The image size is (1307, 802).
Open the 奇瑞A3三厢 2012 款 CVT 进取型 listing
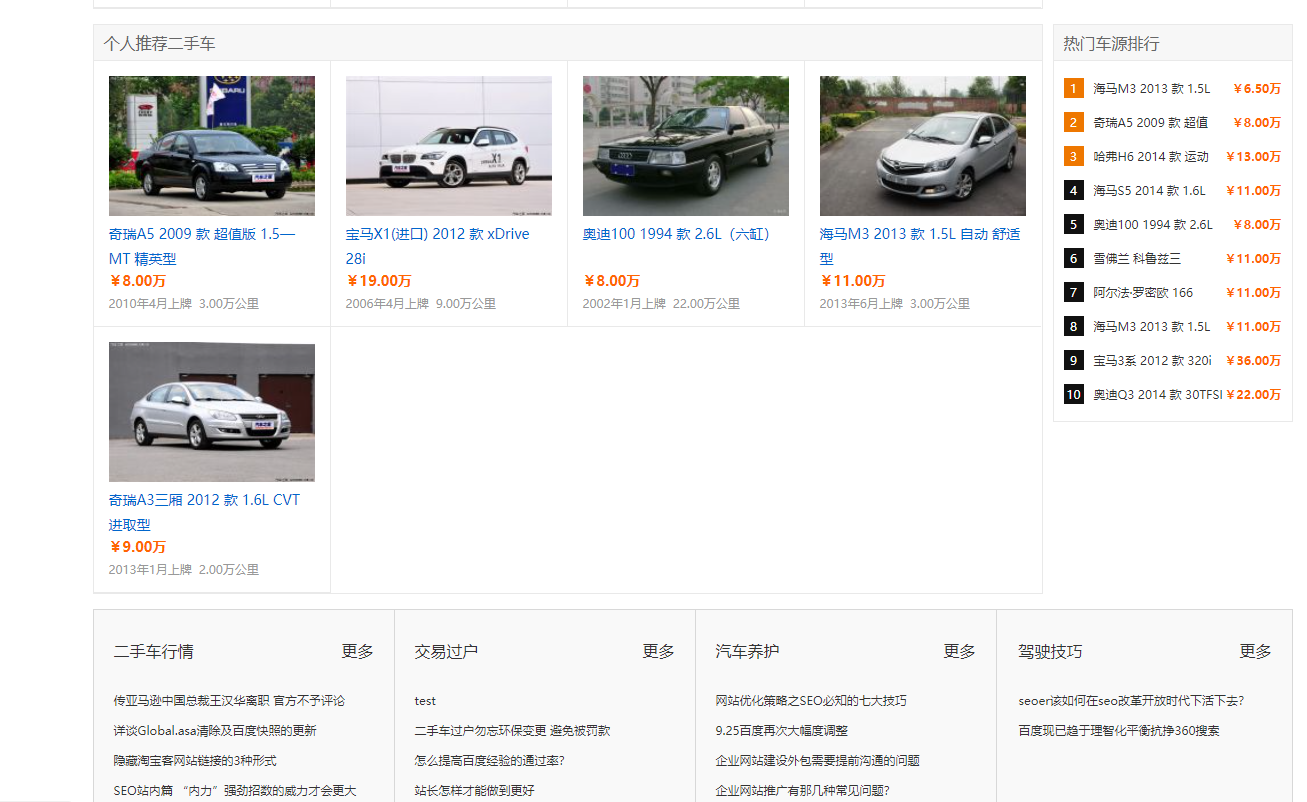[204, 511]
